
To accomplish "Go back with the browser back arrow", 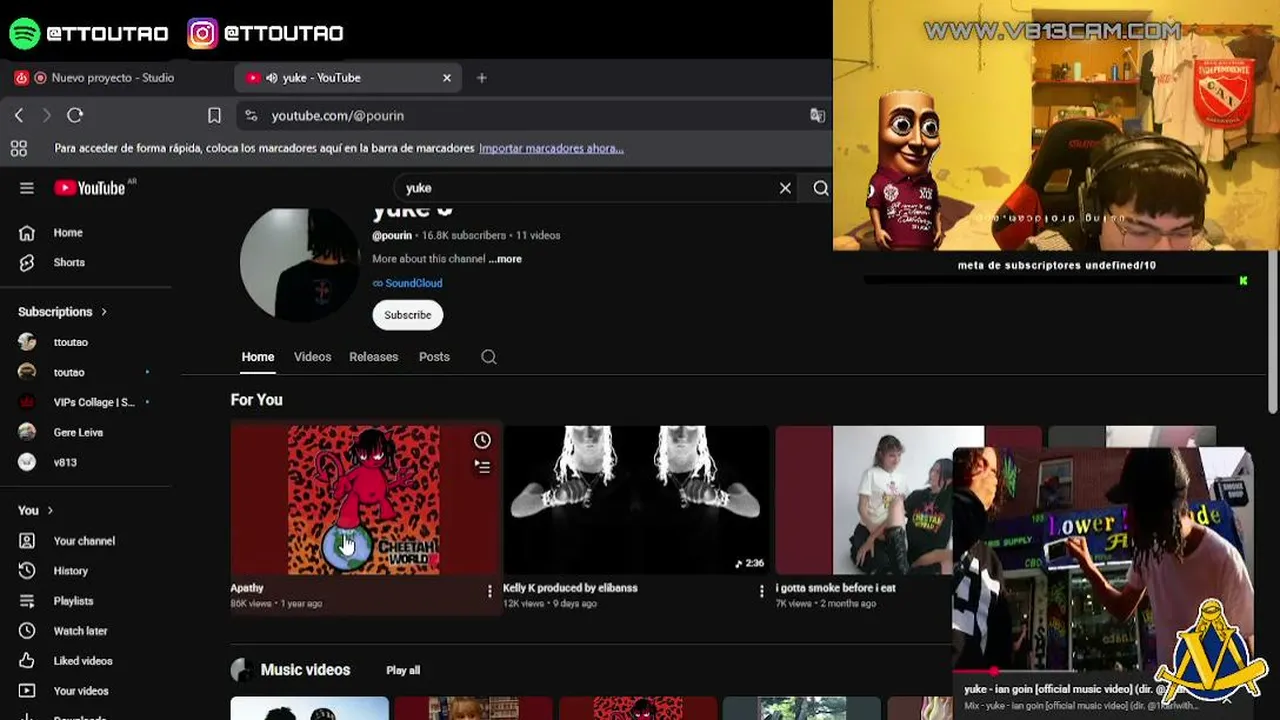I will (x=19, y=116).
